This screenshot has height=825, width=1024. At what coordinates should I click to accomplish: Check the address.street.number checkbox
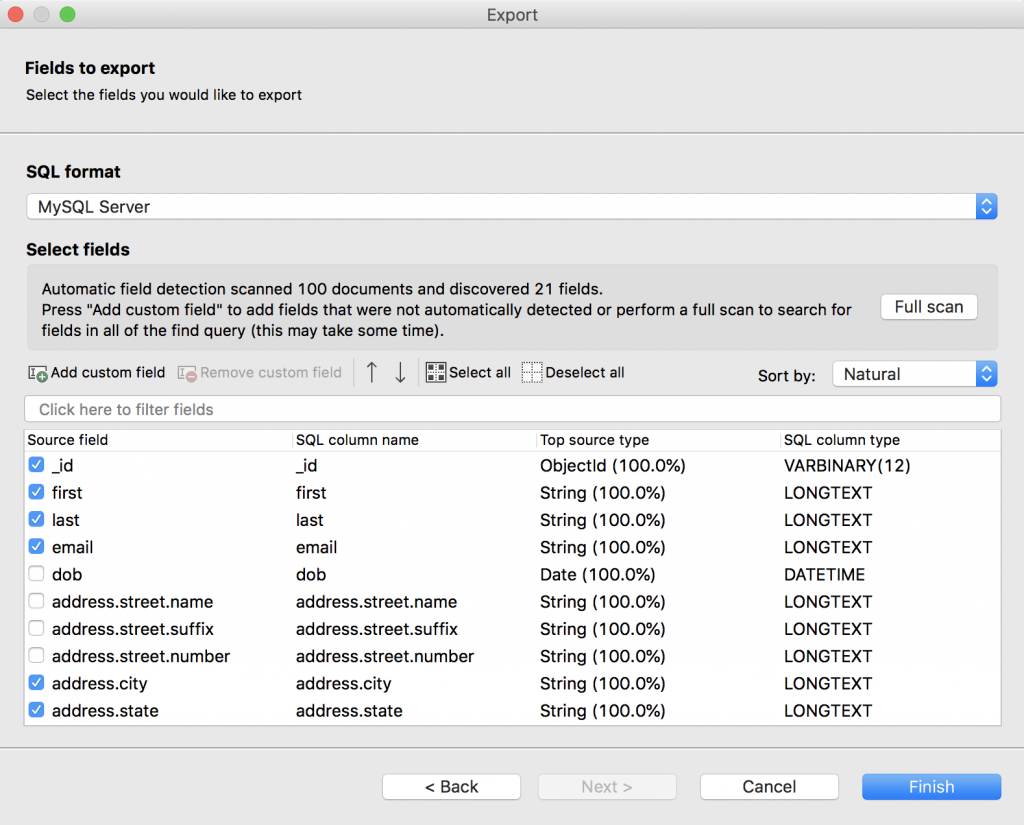tap(37, 656)
